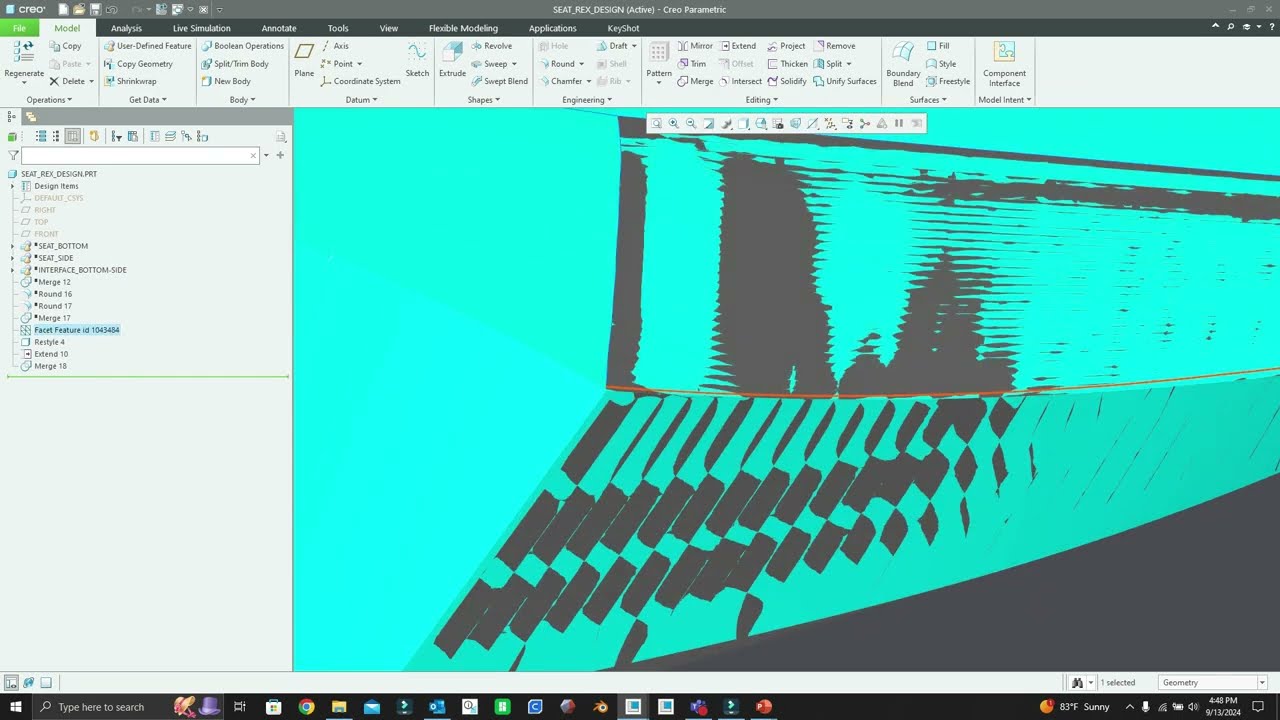Click the Shrinkwrap tool
1280x720 pixels.
tap(130, 81)
